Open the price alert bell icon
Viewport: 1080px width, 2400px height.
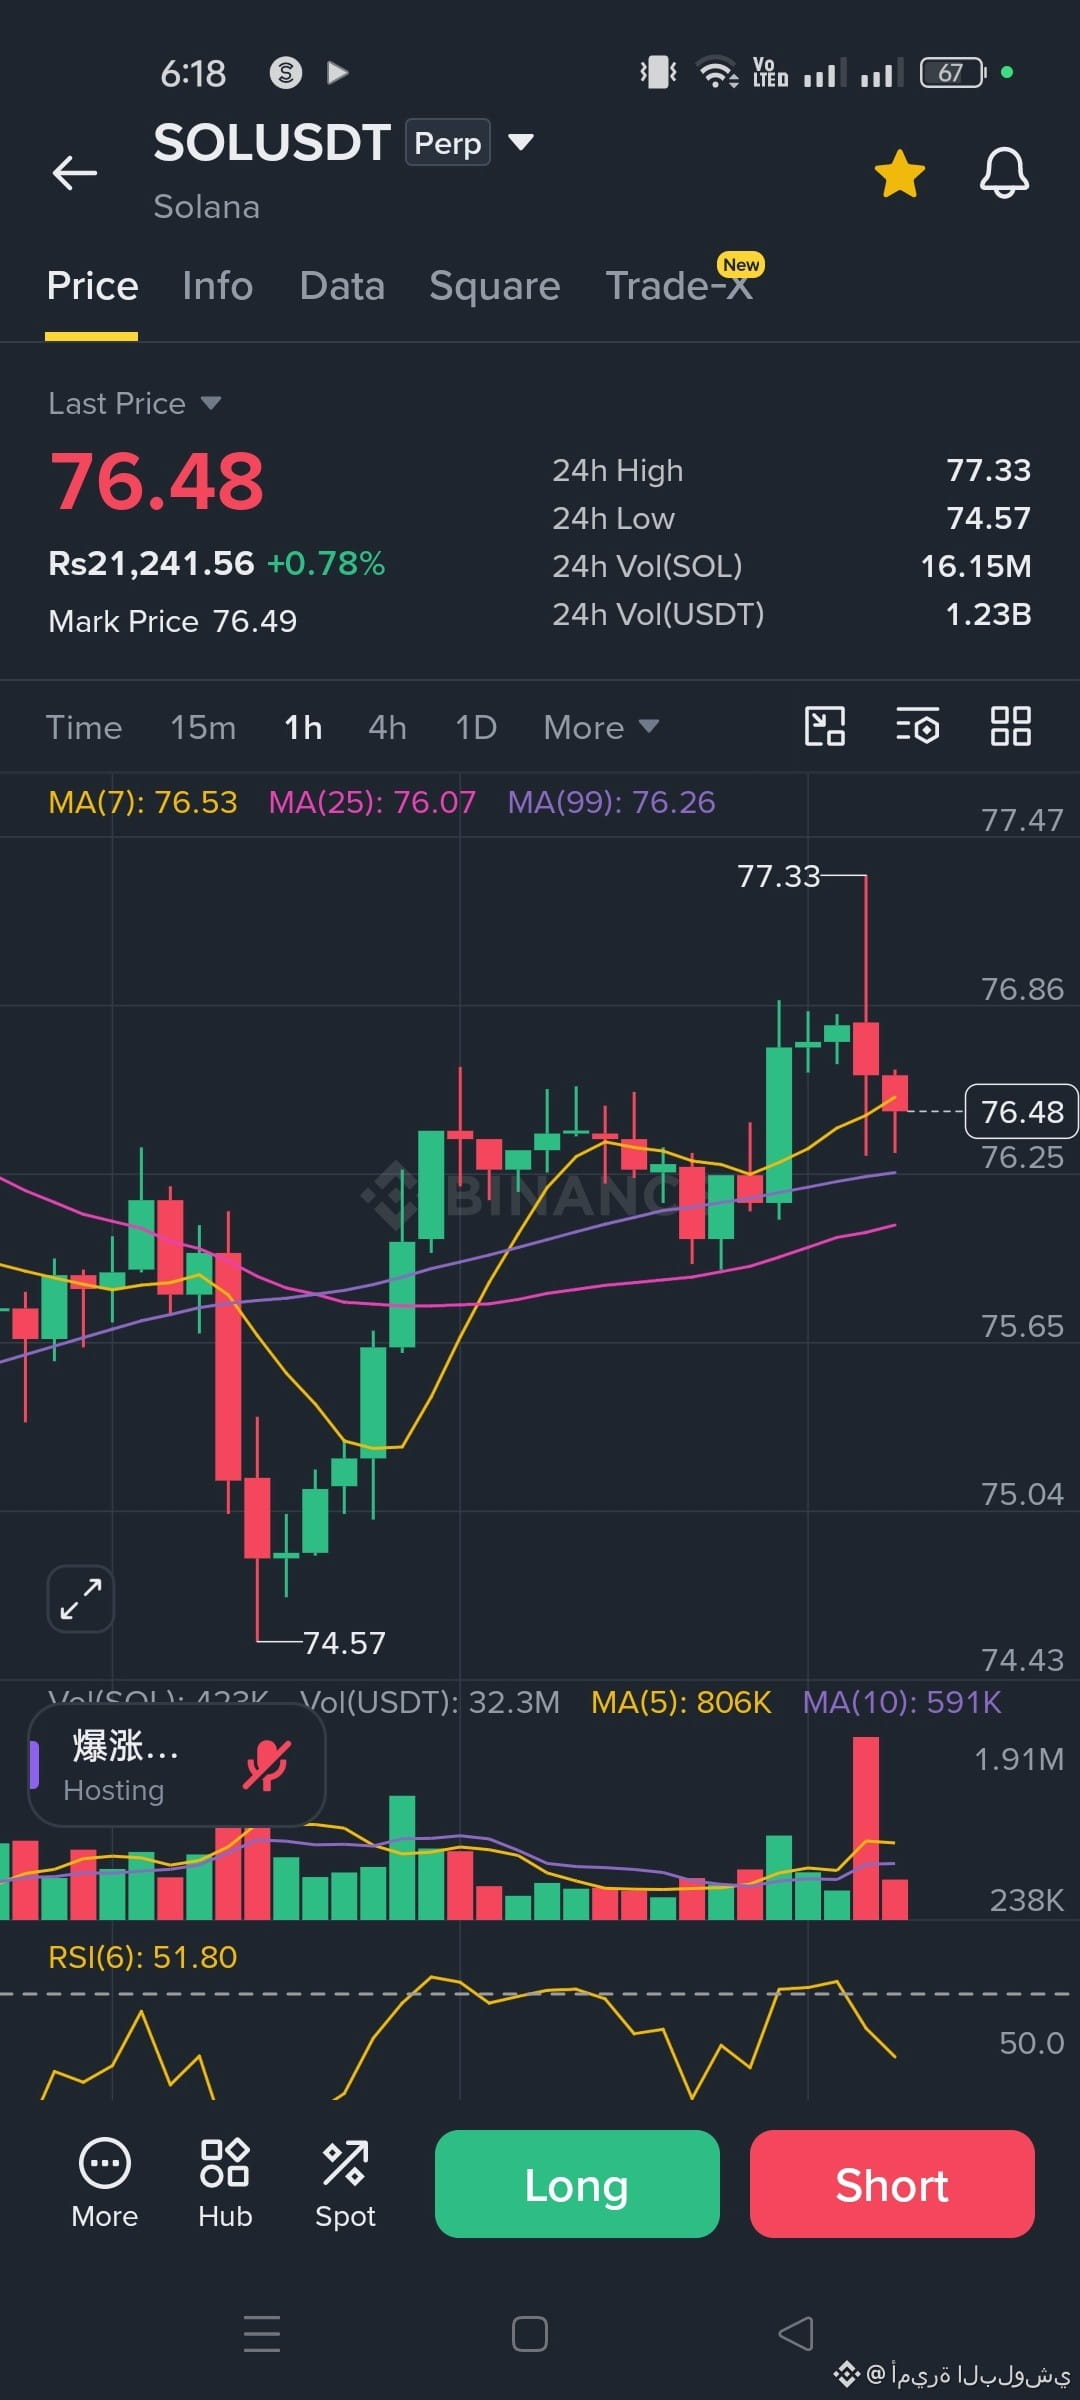pyautogui.click(x=1004, y=173)
